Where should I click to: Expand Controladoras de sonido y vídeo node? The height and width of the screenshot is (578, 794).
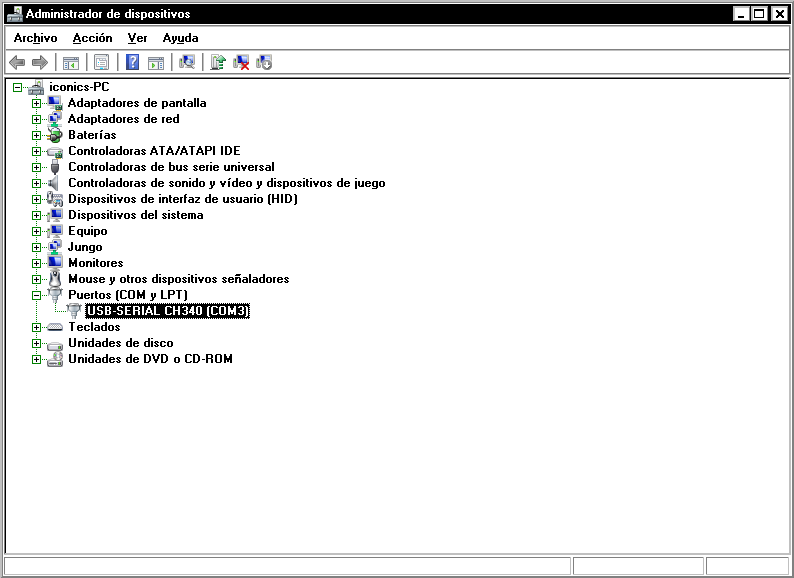click(x=36, y=183)
